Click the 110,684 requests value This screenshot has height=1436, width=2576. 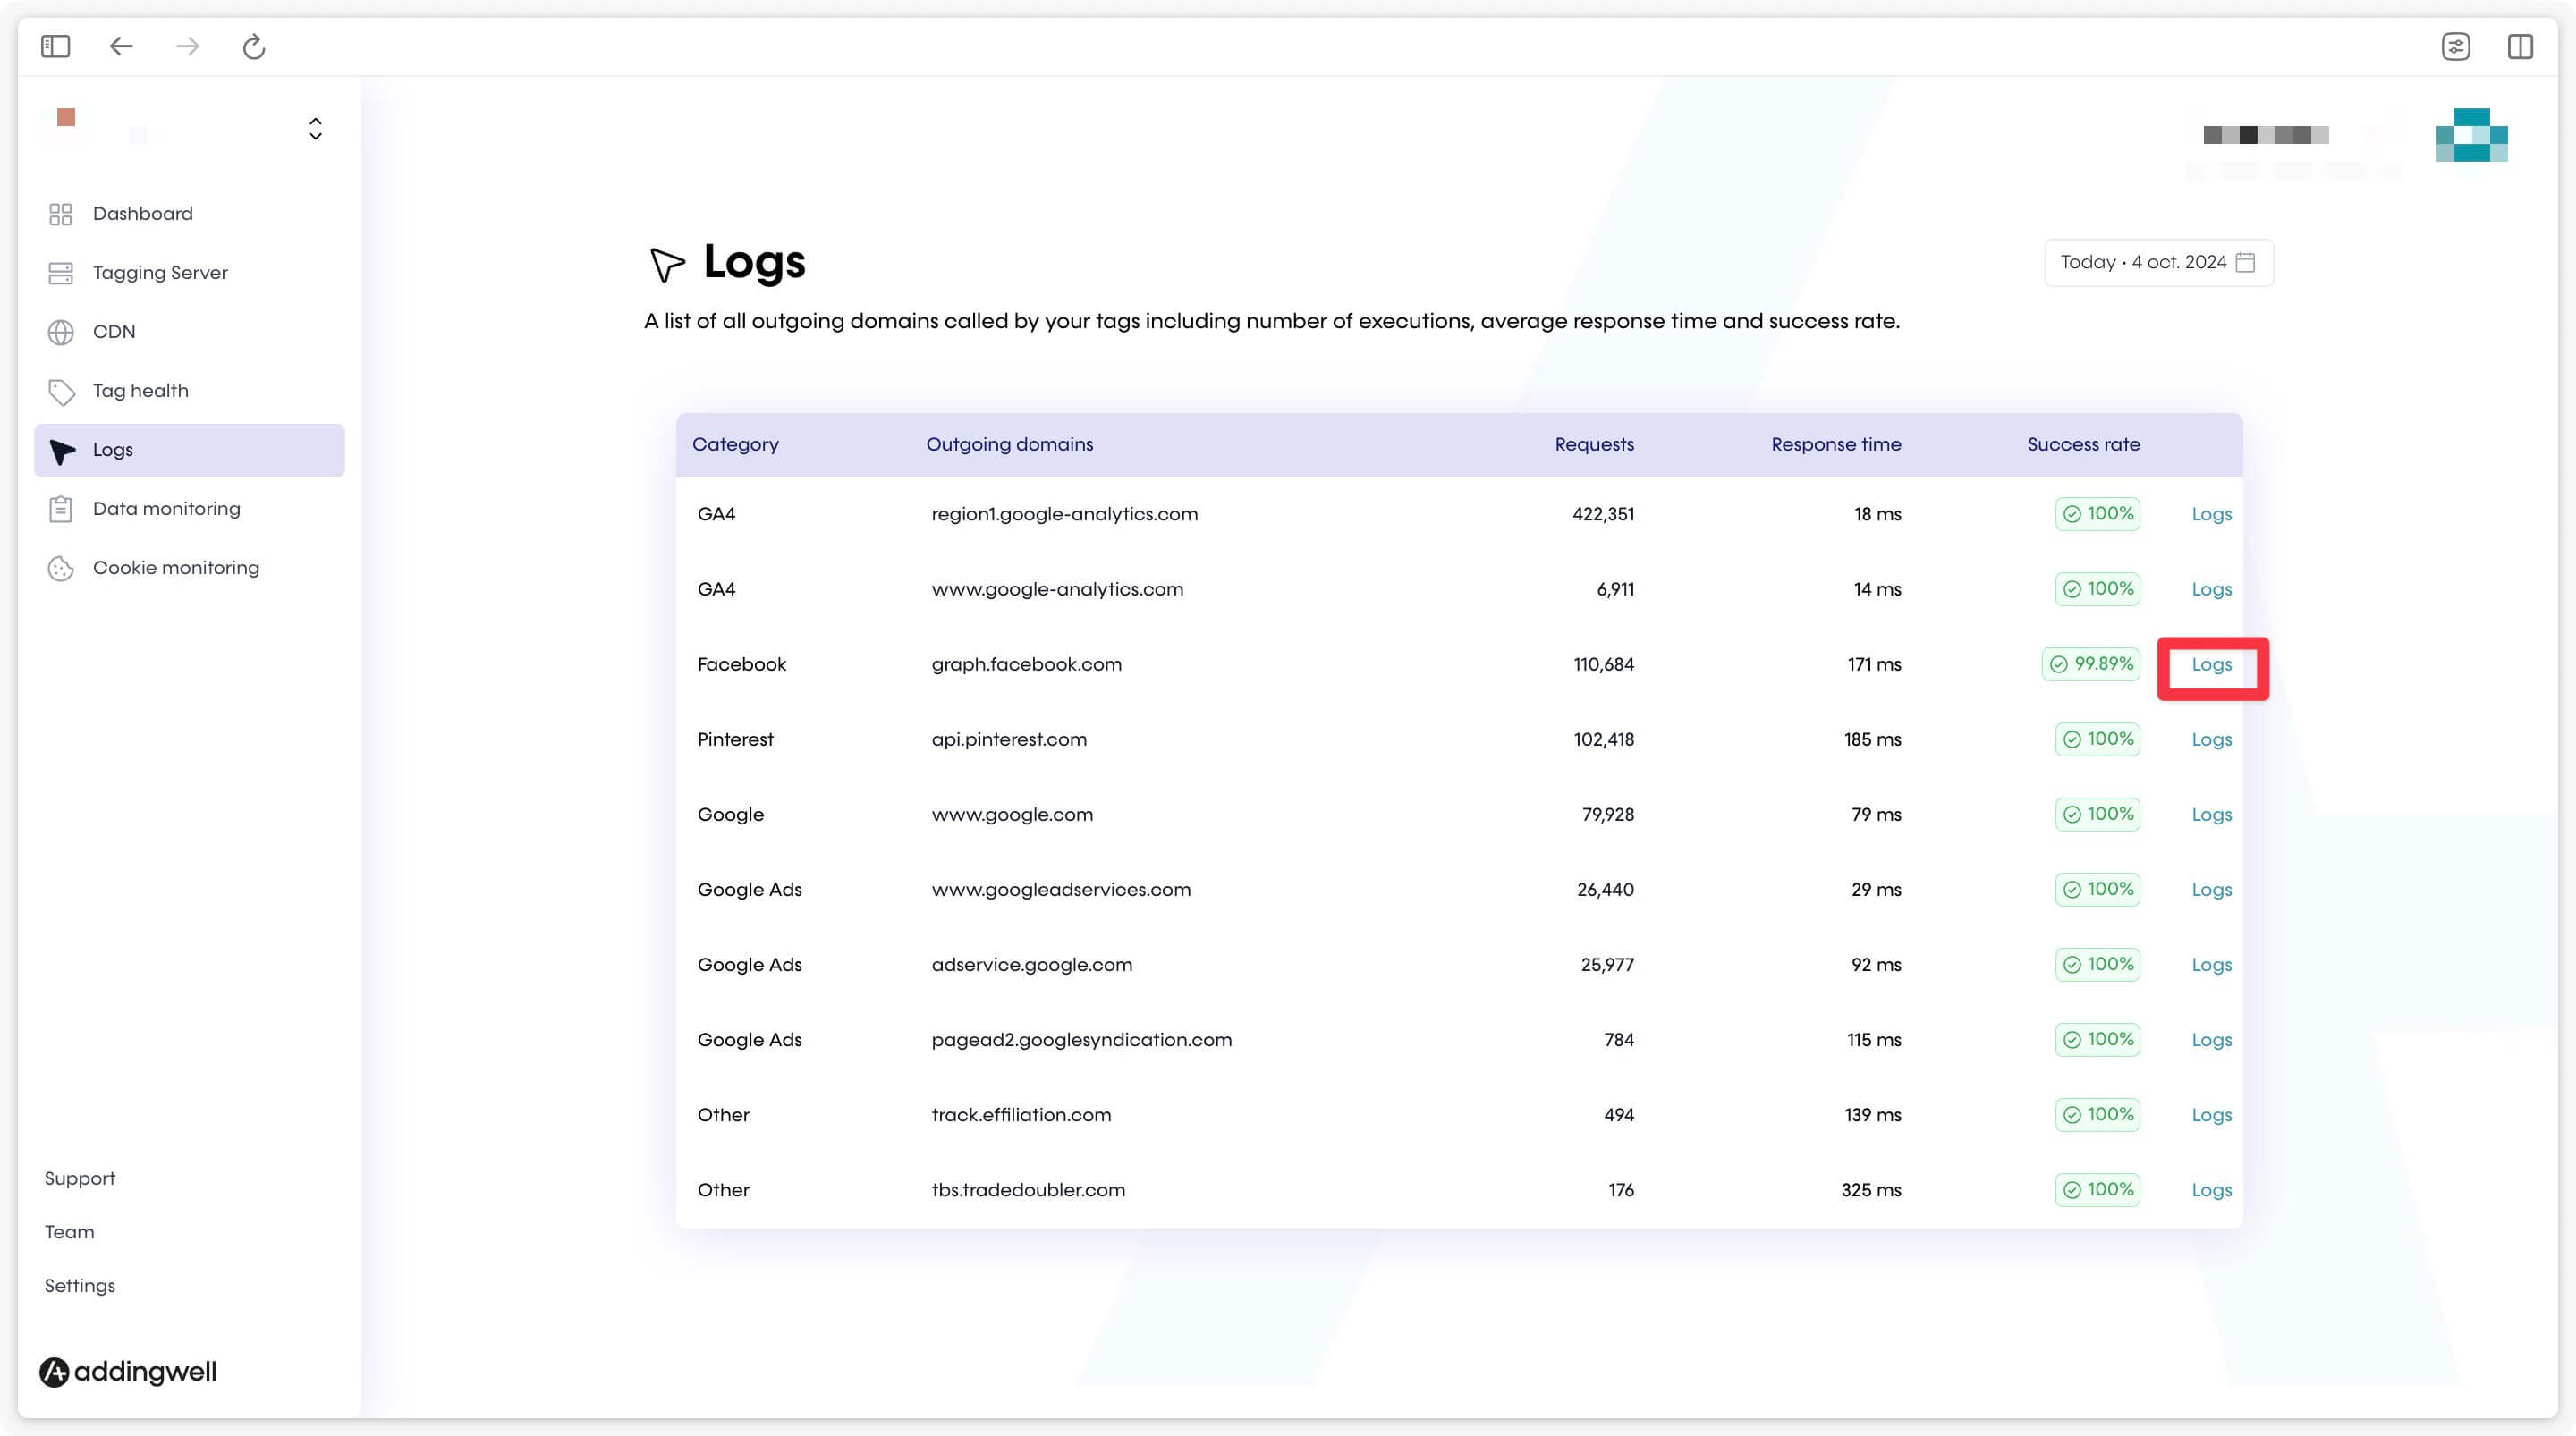click(x=1603, y=664)
